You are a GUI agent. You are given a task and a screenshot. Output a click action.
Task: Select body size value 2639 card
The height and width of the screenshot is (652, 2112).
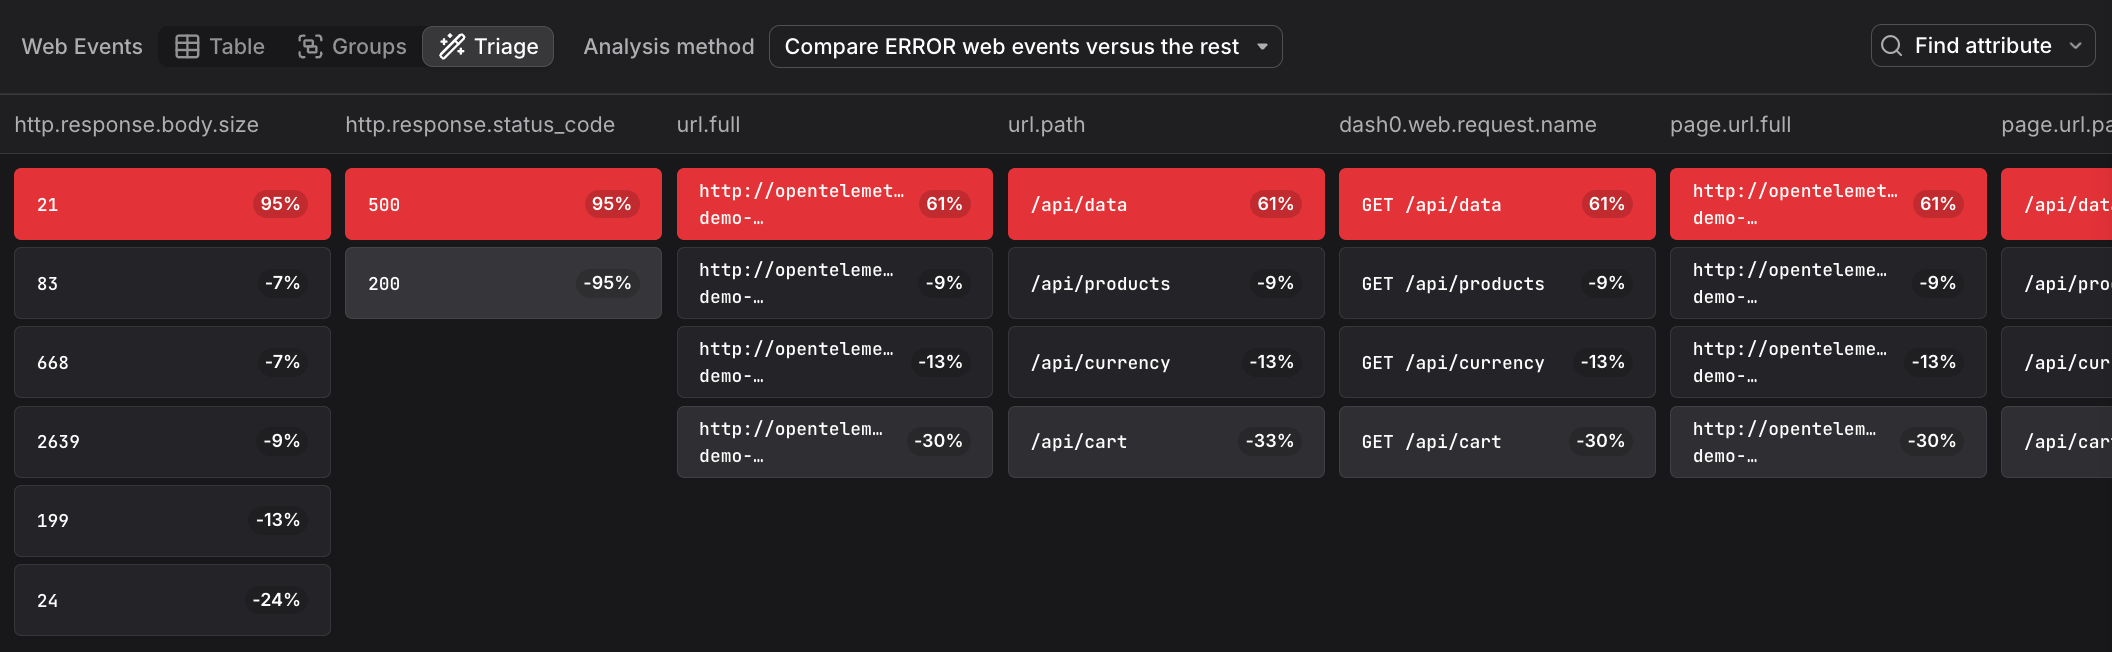[x=172, y=442]
